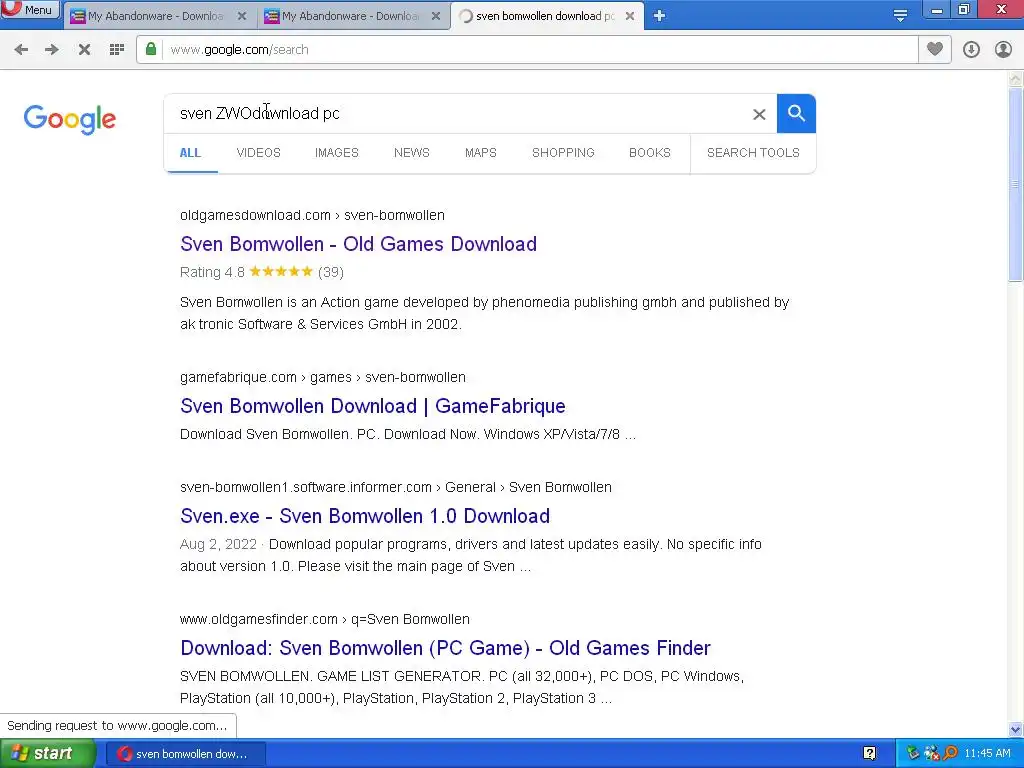1024x768 pixels.
Task: Click the green shield tray icon
Action: pos(912,754)
